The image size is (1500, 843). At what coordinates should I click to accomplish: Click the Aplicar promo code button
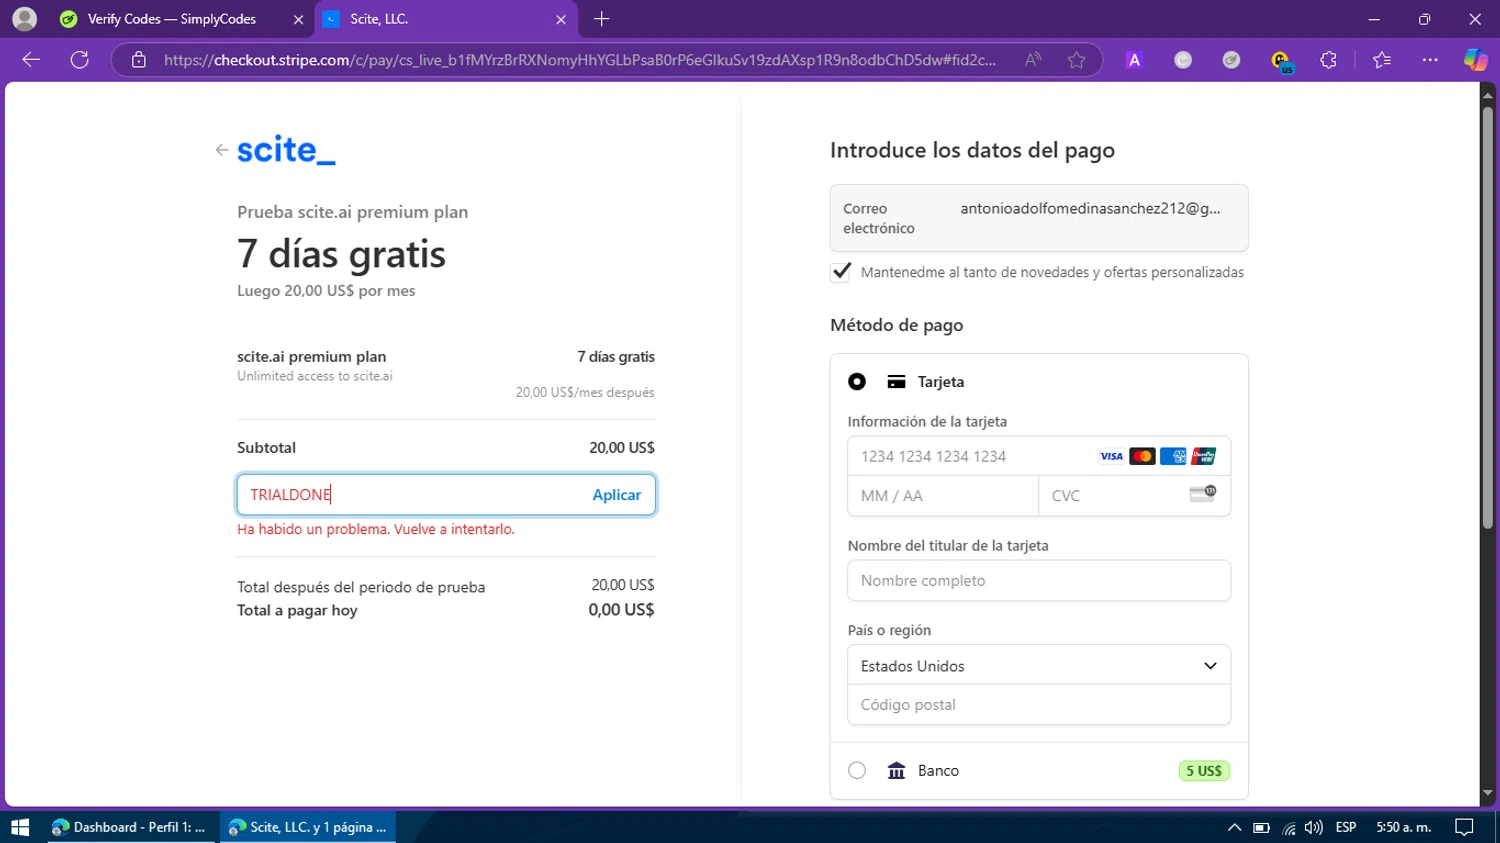(616, 495)
